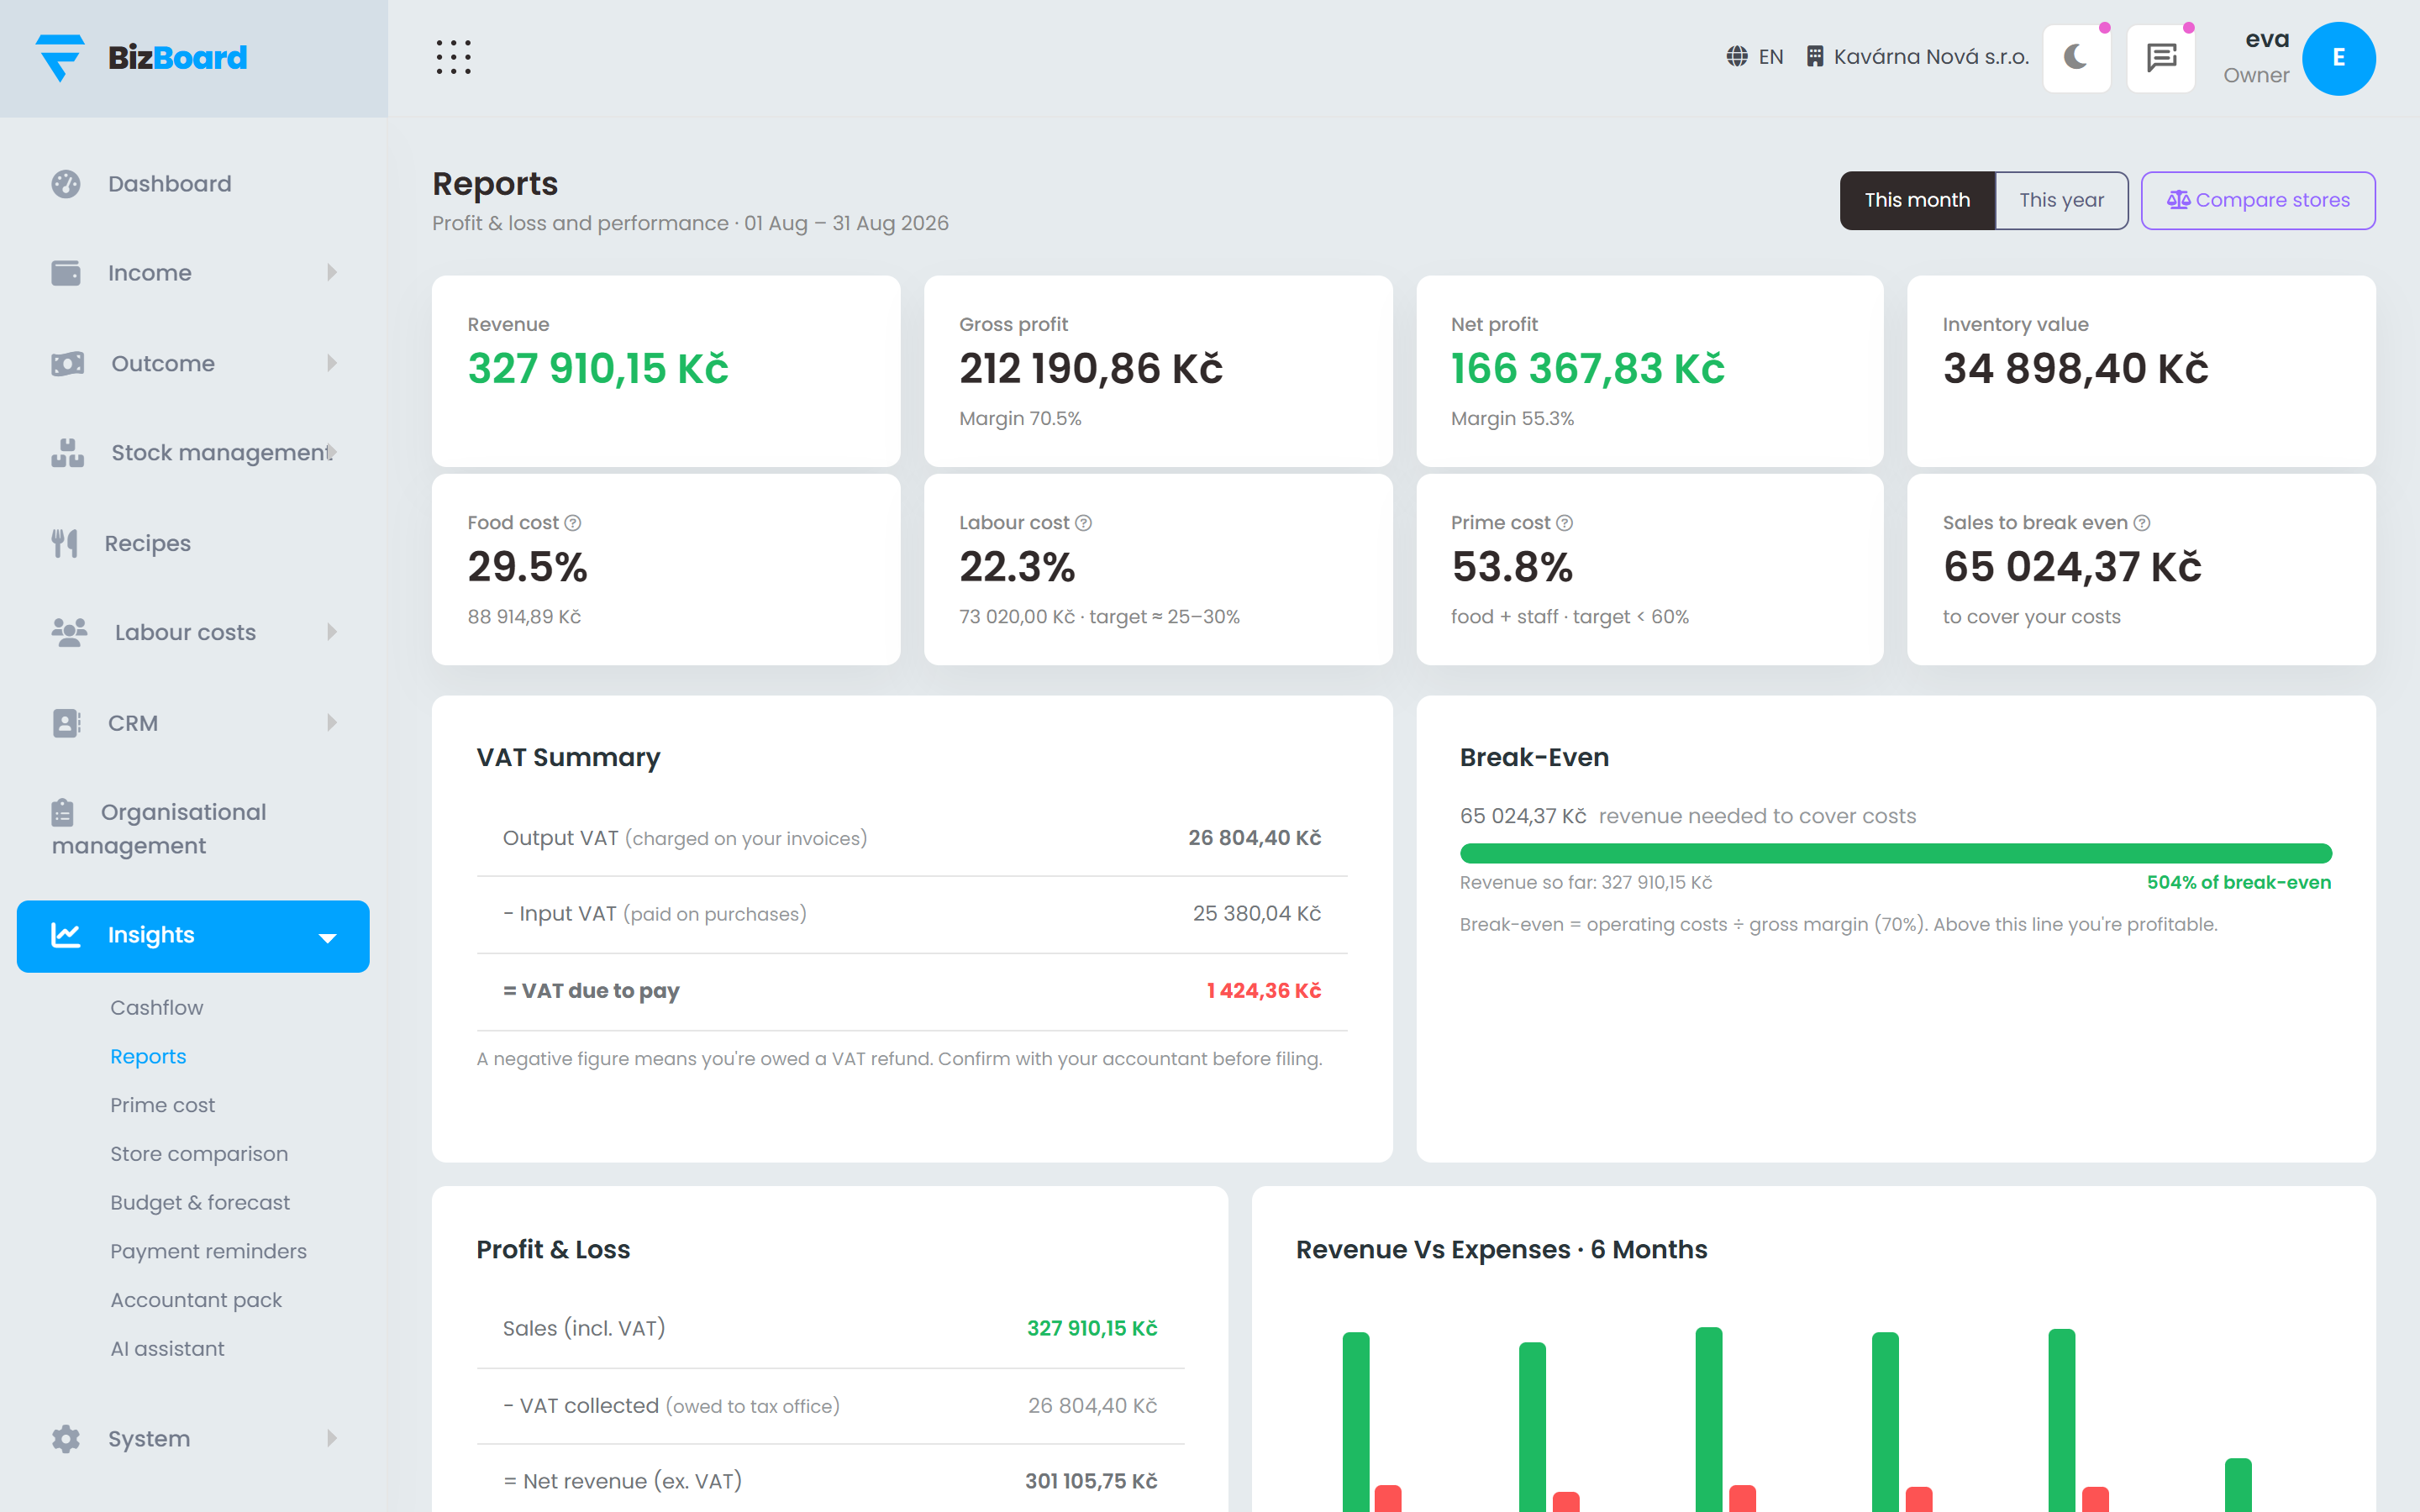The height and width of the screenshot is (1512, 2420).
Task: Click the Food cost help icon
Action: click(x=573, y=523)
